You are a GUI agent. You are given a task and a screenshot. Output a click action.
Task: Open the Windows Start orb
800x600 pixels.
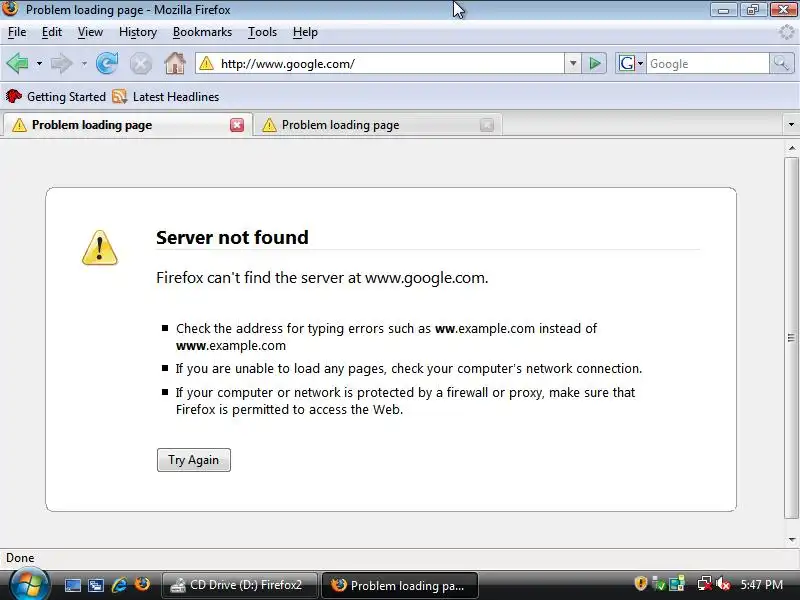pos(28,584)
